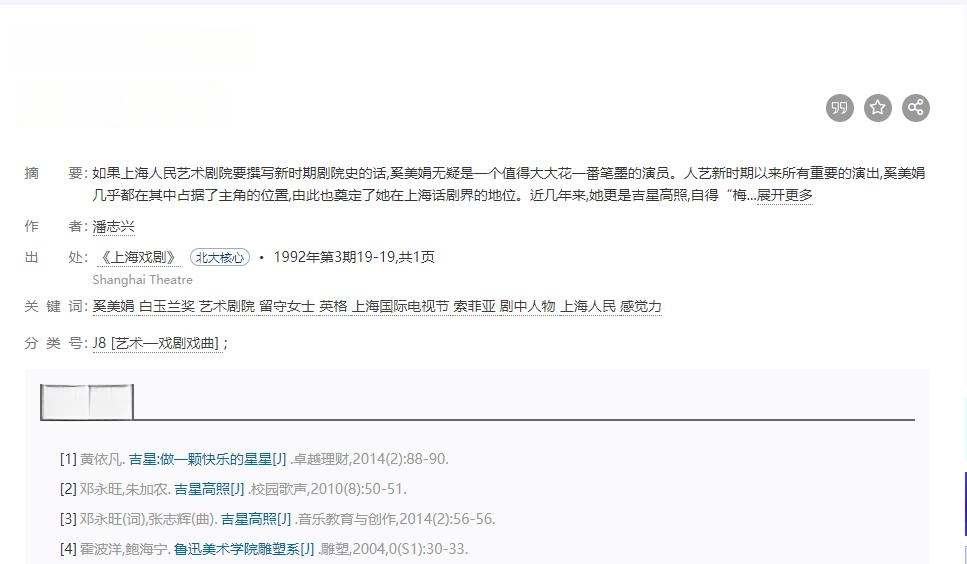Image resolution: width=967 pixels, height=564 pixels.
Task: Select first blank tab above references
Action: 64,402
